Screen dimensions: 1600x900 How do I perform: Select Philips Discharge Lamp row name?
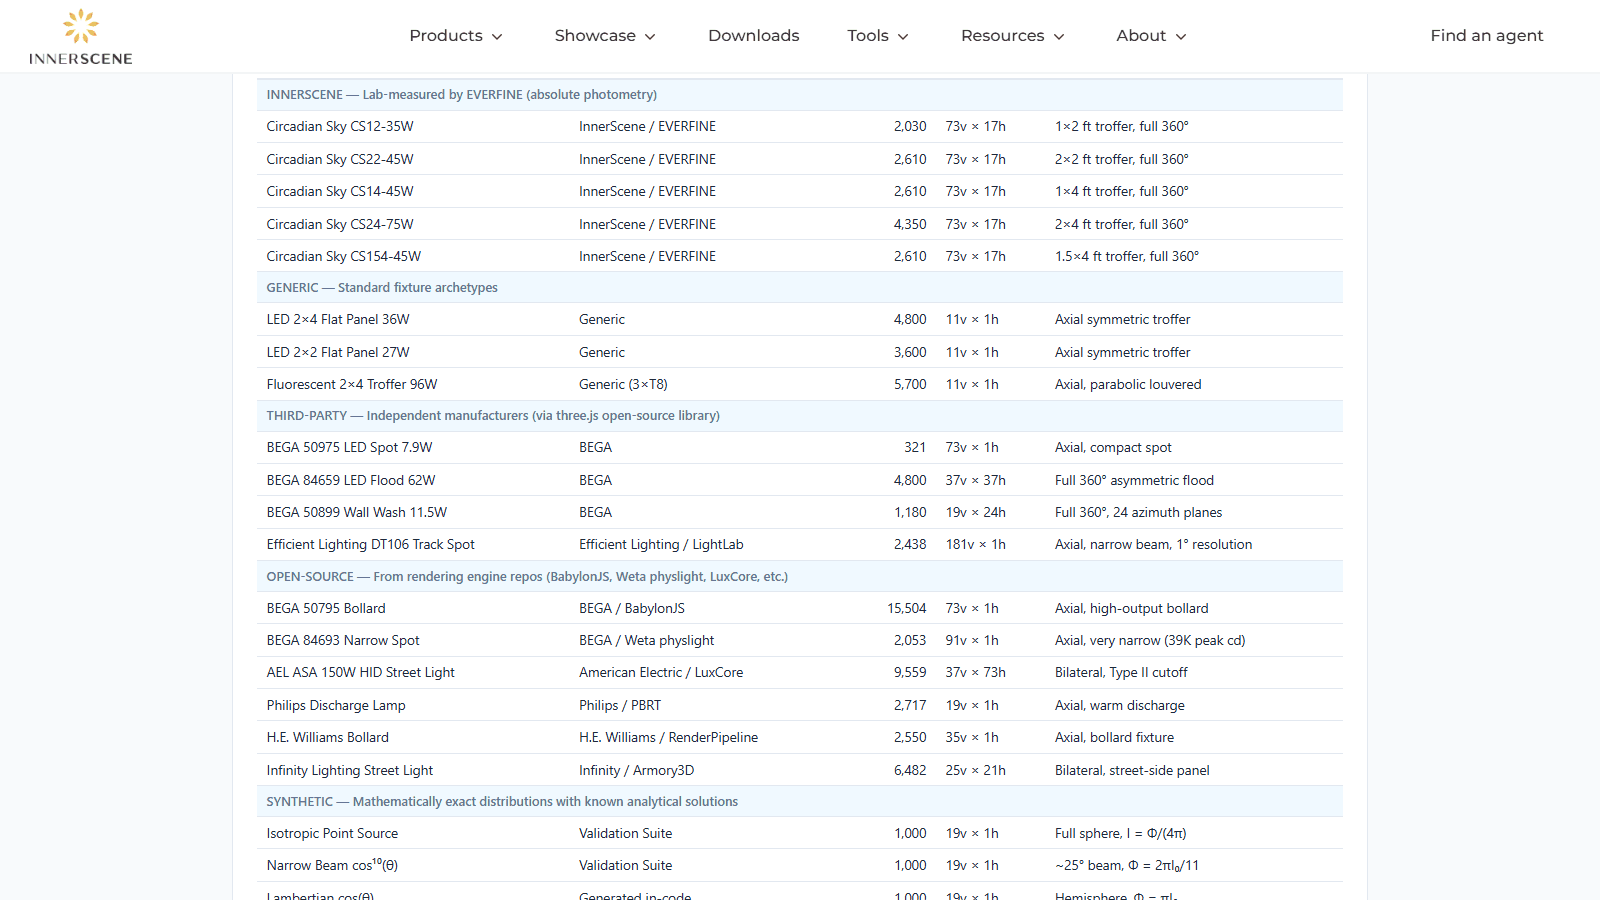336,705
